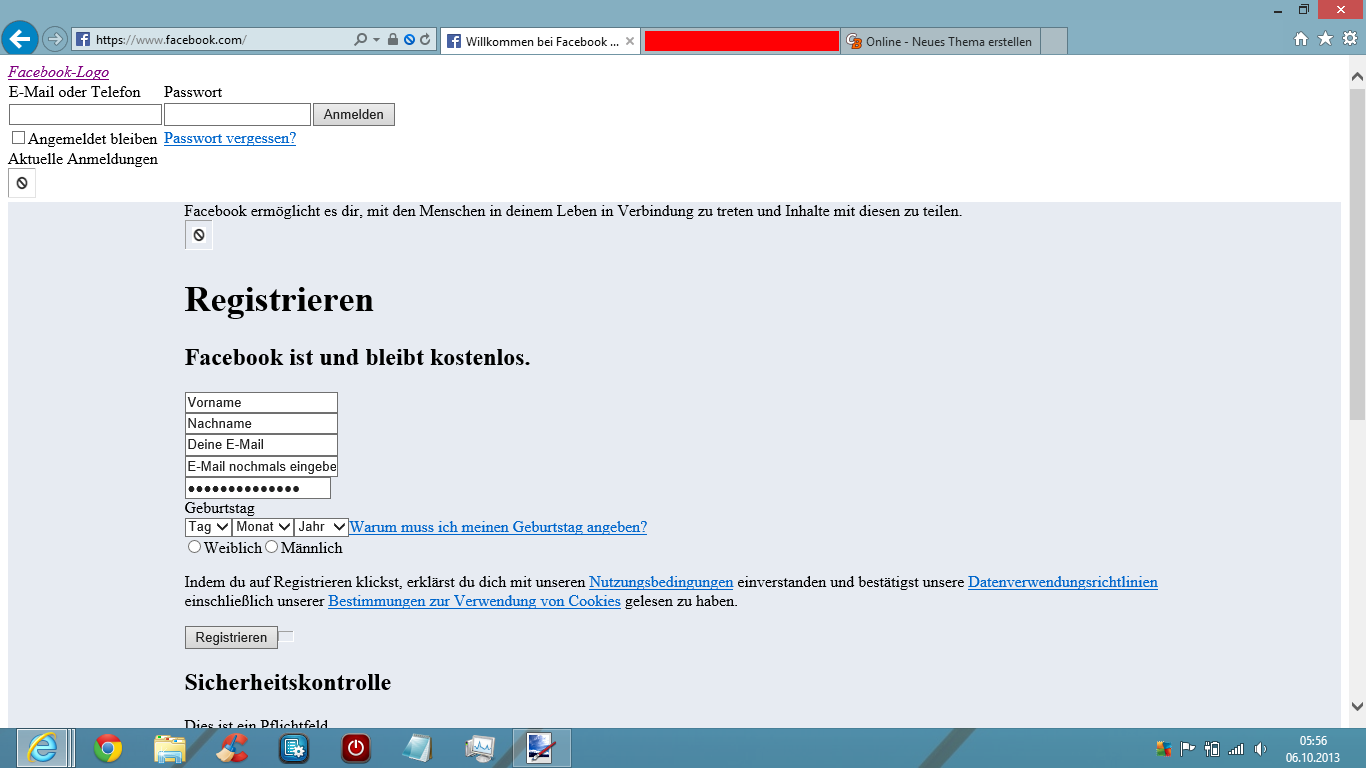Click the magnifier search icon in address bar
Image resolution: width=1366 pixels, height=768 pixels.
click(x=361, y=40)
